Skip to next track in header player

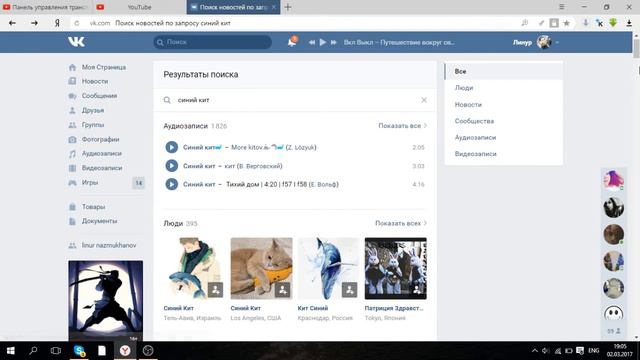tap(333, 42)
